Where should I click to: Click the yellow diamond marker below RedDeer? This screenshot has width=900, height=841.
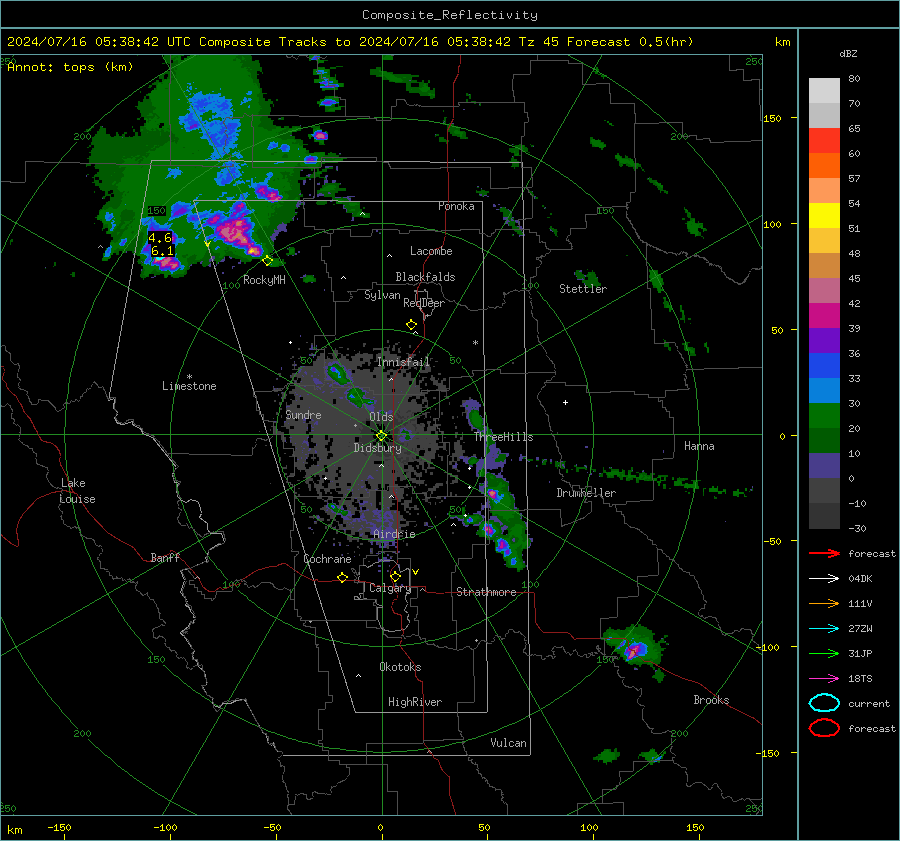pyautogui.click(x=412, y=325)
